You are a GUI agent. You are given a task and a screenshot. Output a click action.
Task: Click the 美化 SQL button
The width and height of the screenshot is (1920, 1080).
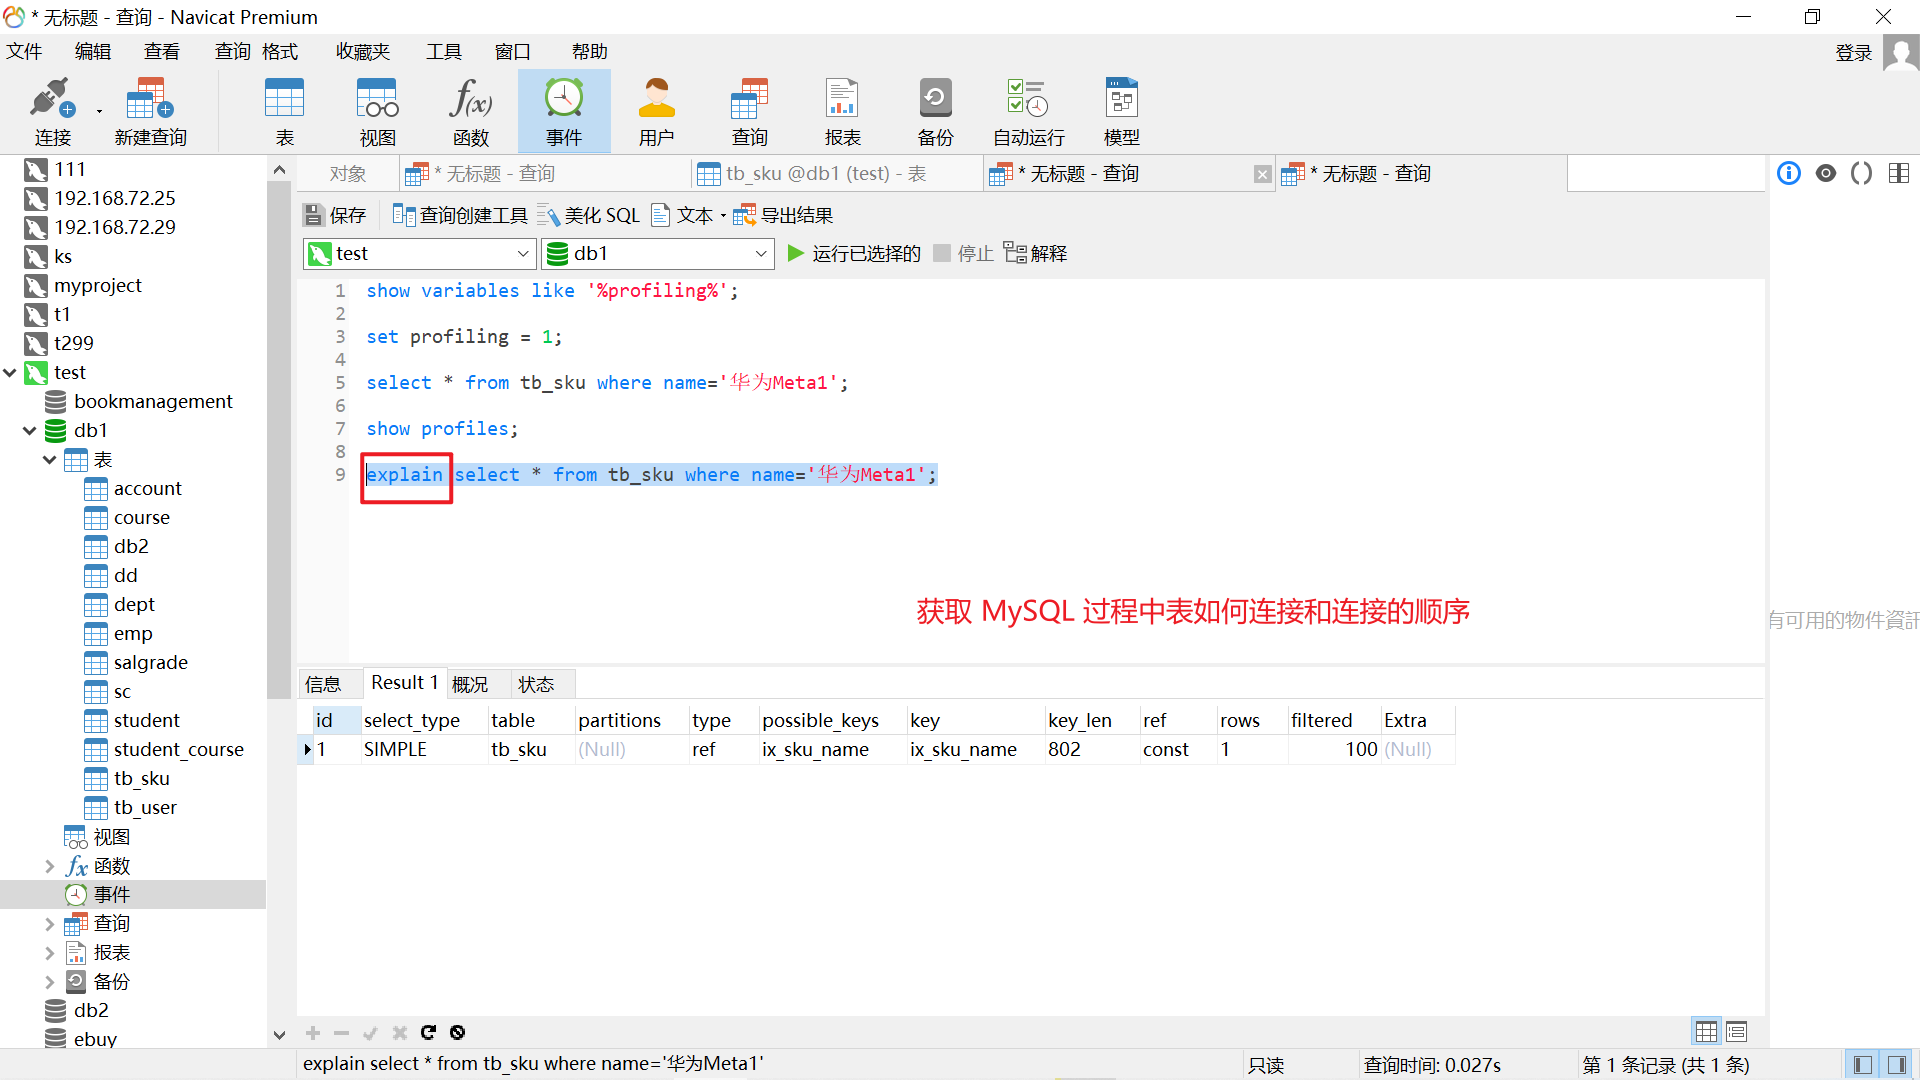coord(588,215)
